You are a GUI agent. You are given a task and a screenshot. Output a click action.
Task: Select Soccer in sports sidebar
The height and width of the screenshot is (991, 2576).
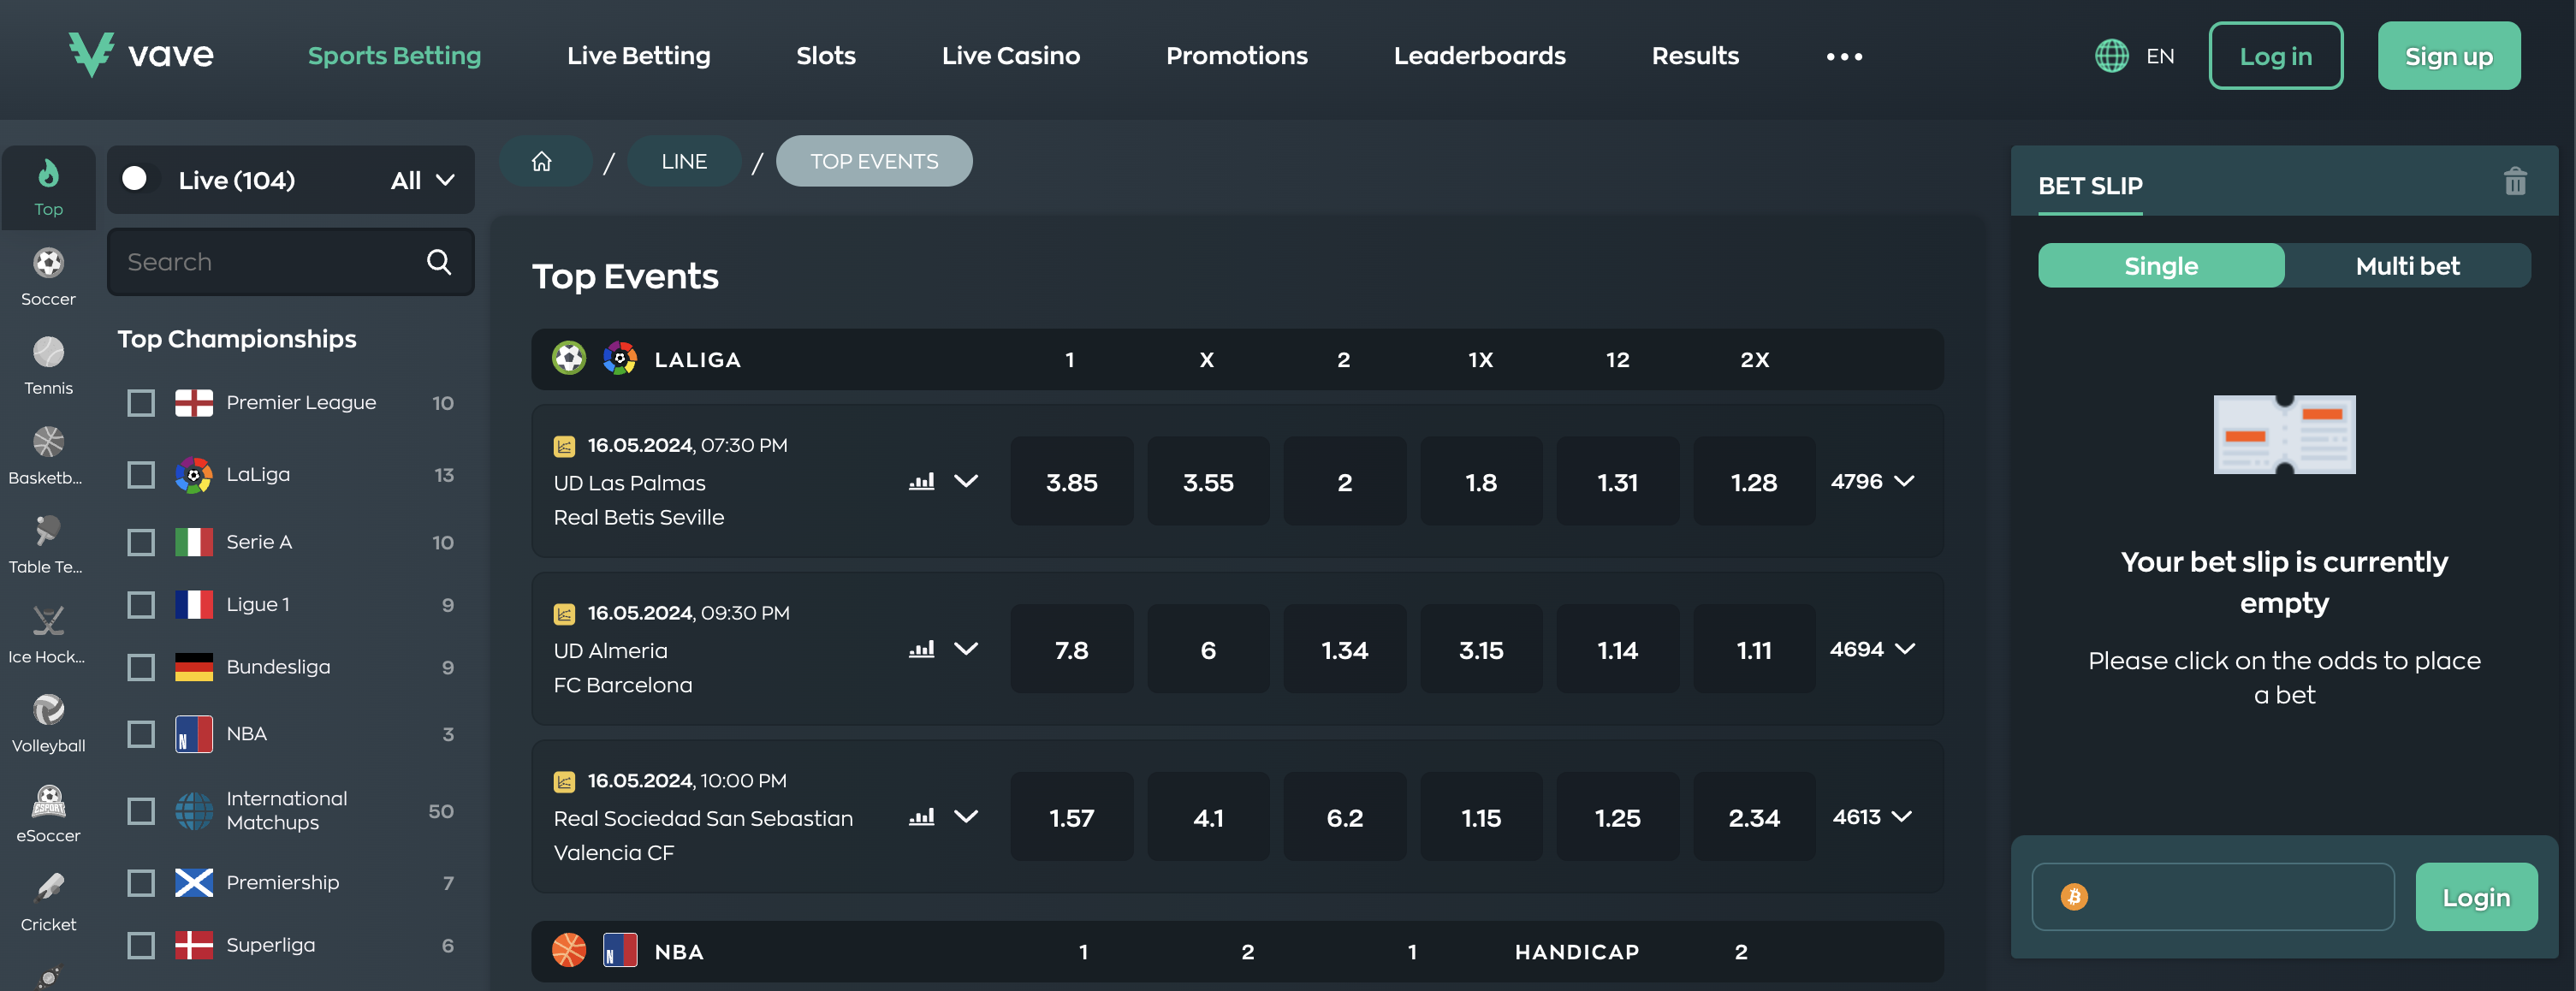pyautogui.click(x=48, y=276)
